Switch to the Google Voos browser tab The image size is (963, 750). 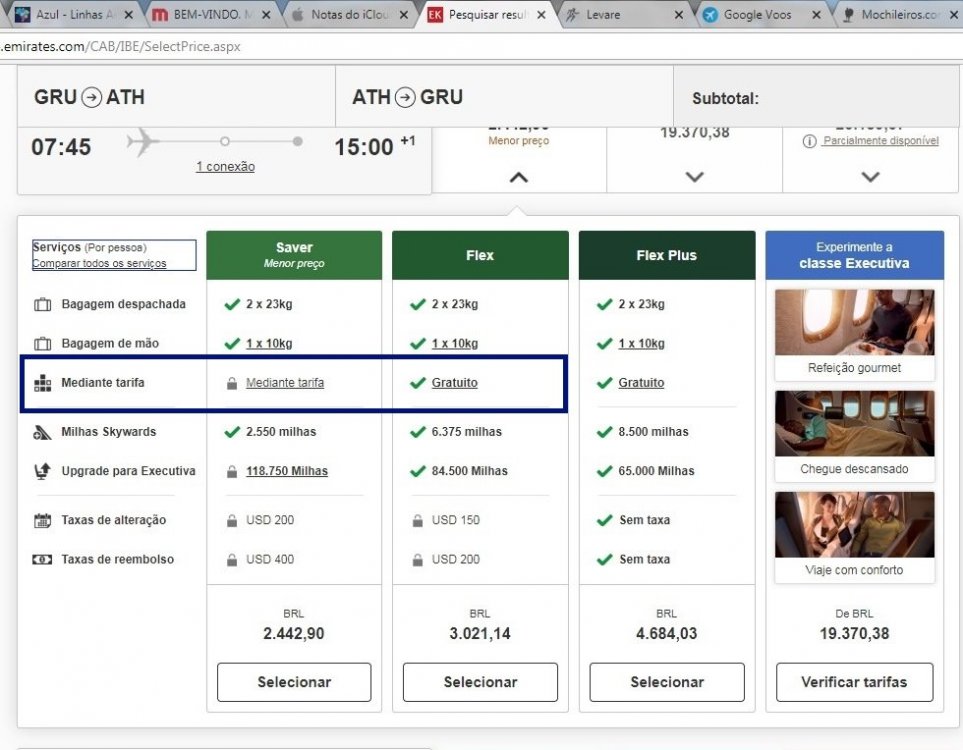click(x=757, y=15)
